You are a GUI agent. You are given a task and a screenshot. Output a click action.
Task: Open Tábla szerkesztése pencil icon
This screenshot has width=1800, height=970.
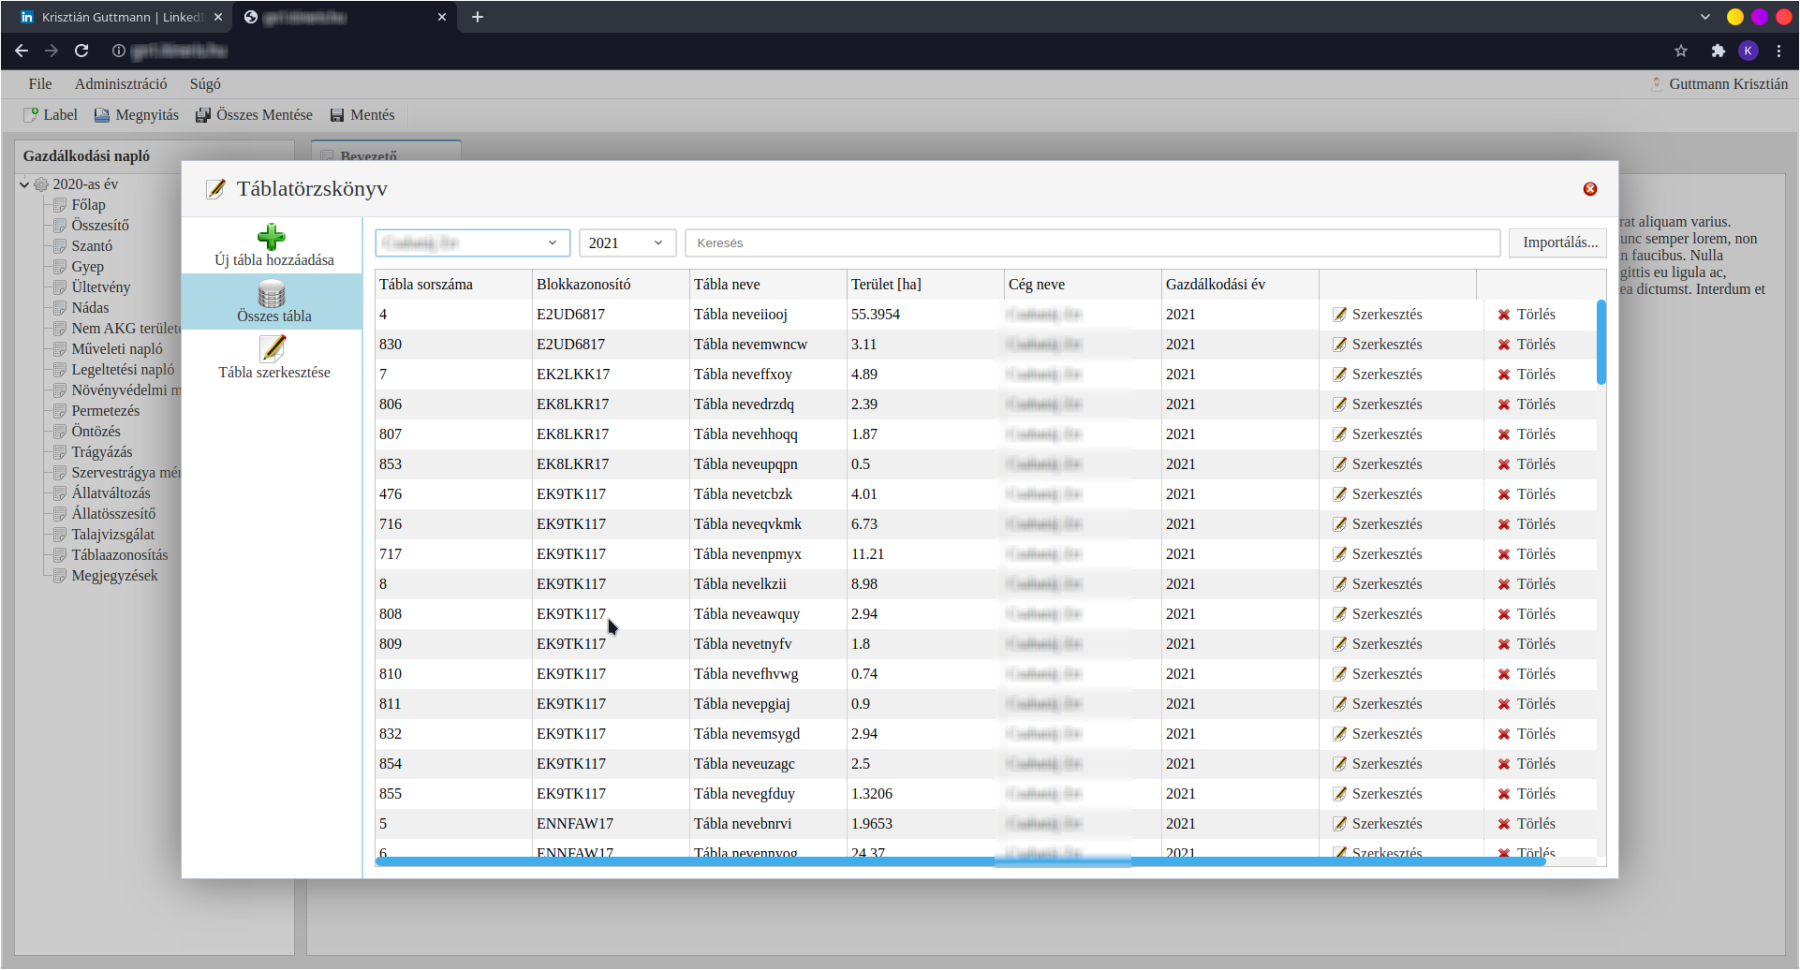[x=272, y=348]
